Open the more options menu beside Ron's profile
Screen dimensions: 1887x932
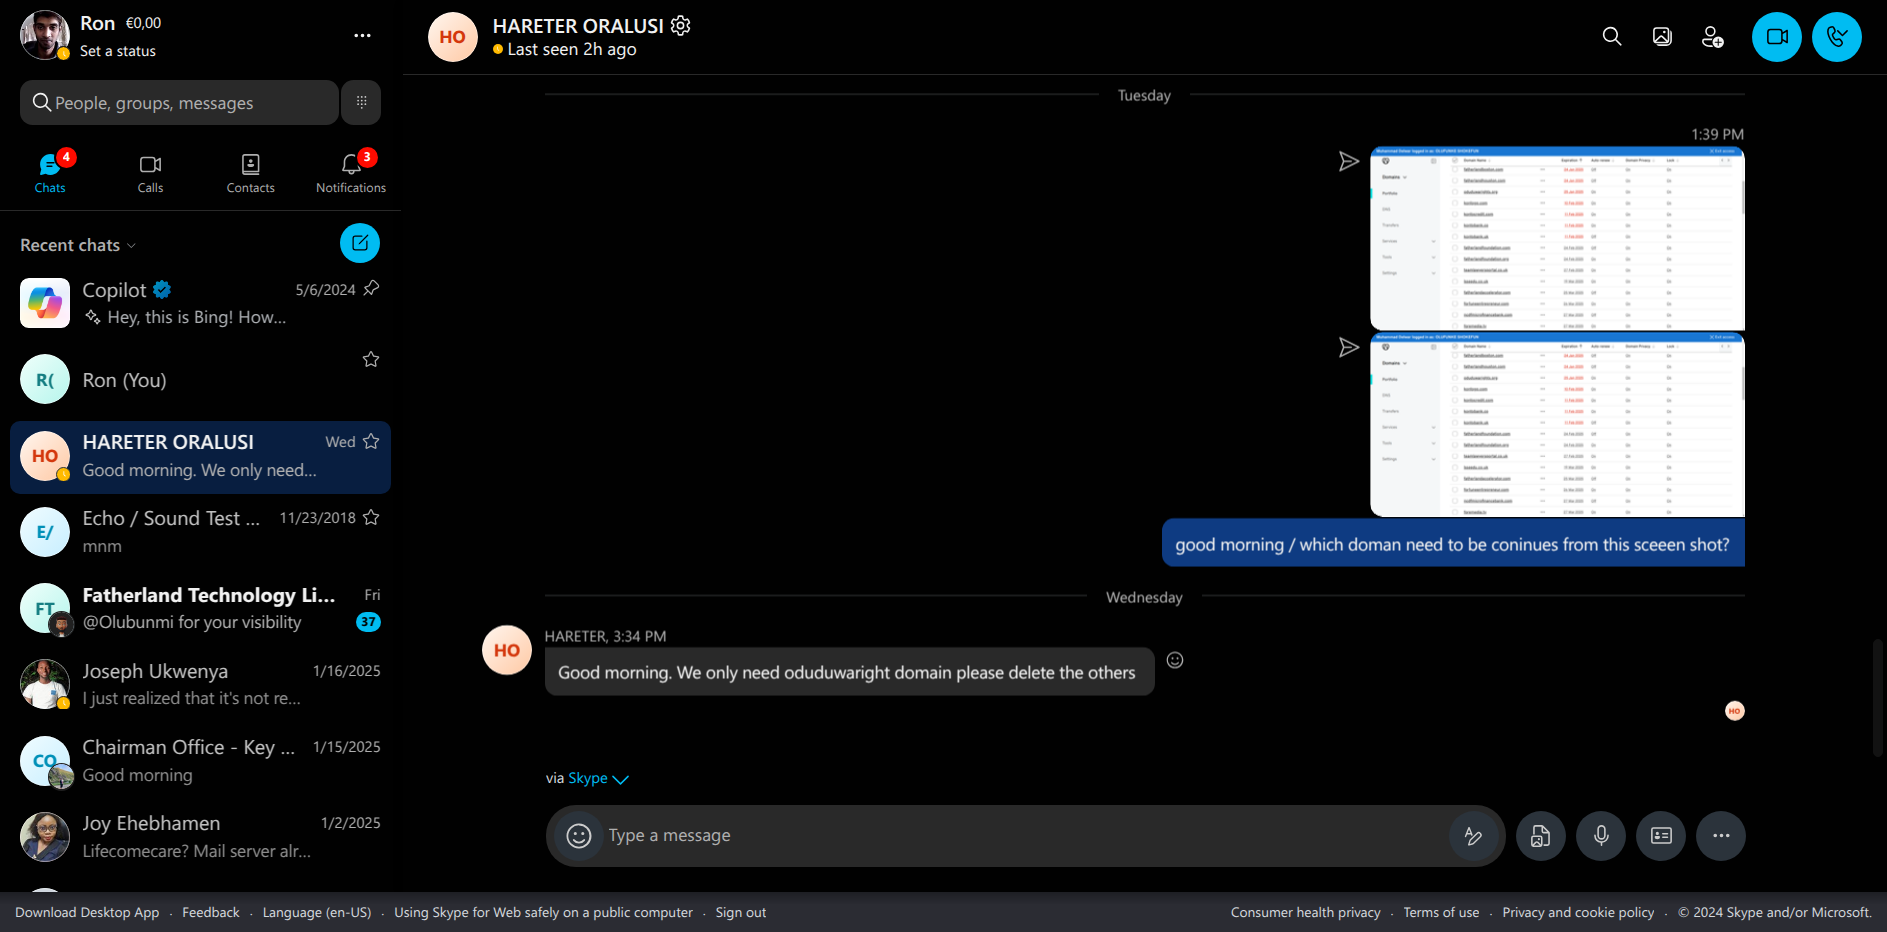[x=362, y=36]
